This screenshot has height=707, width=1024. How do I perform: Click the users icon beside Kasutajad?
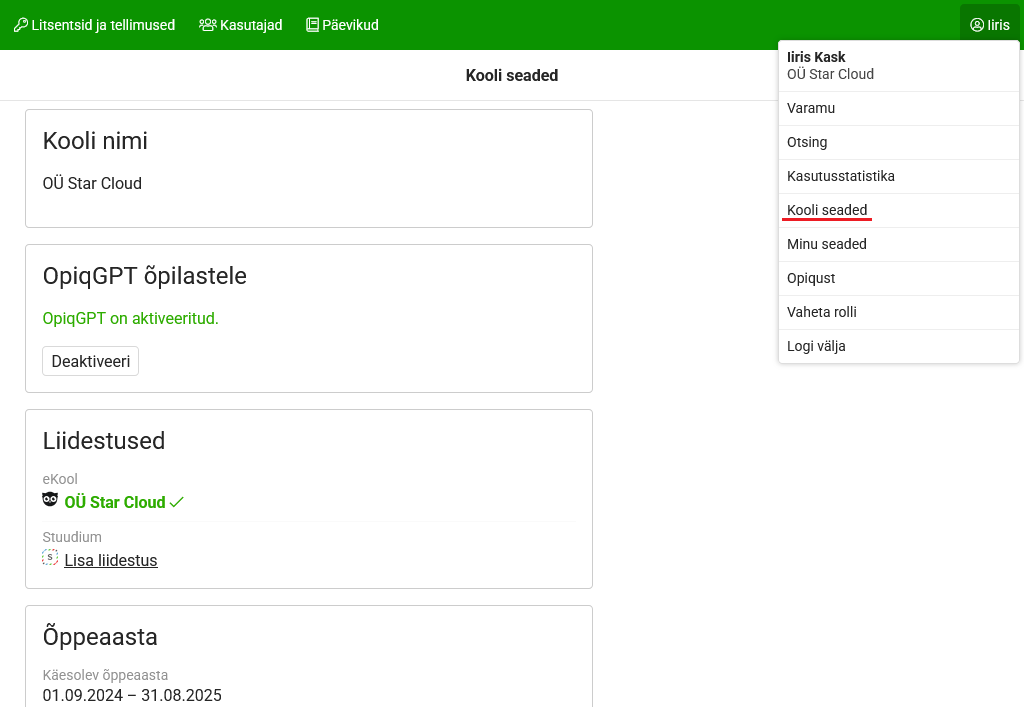coord(208,25)
